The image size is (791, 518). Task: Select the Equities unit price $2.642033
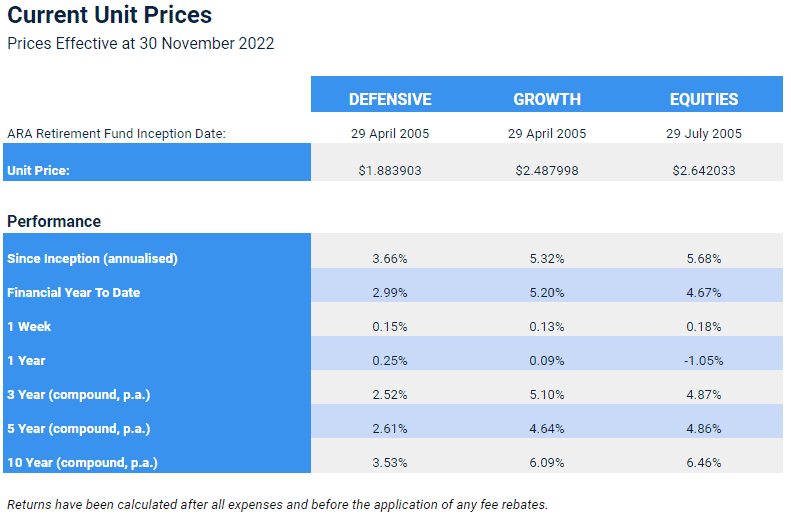click(x=704, y=170)
